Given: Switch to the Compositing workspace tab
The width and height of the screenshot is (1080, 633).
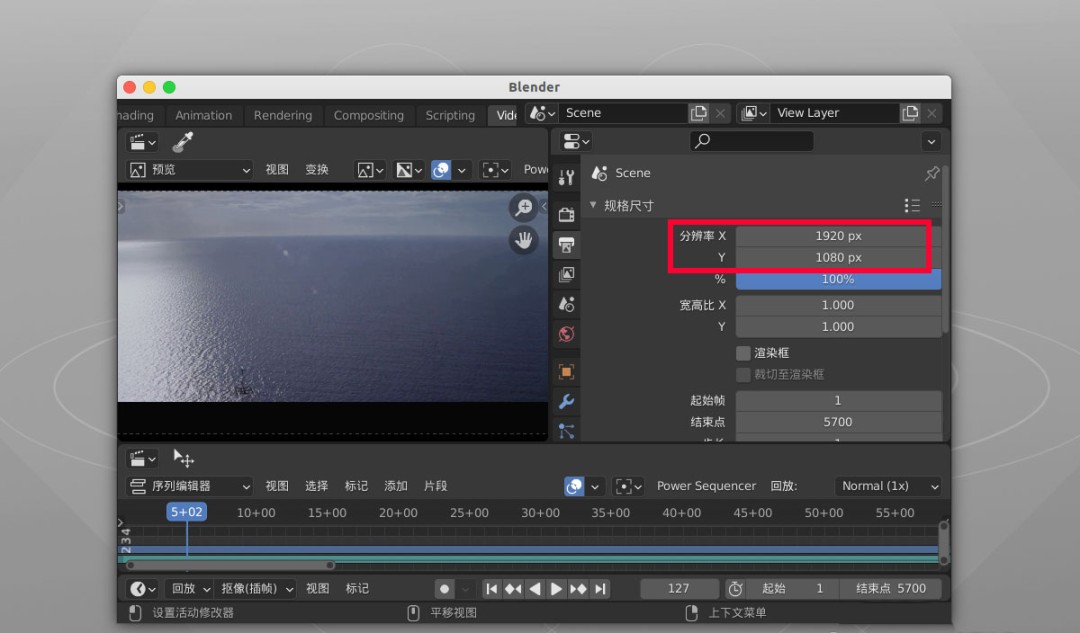Looking at the screenshot, I should tap(368, 115).
